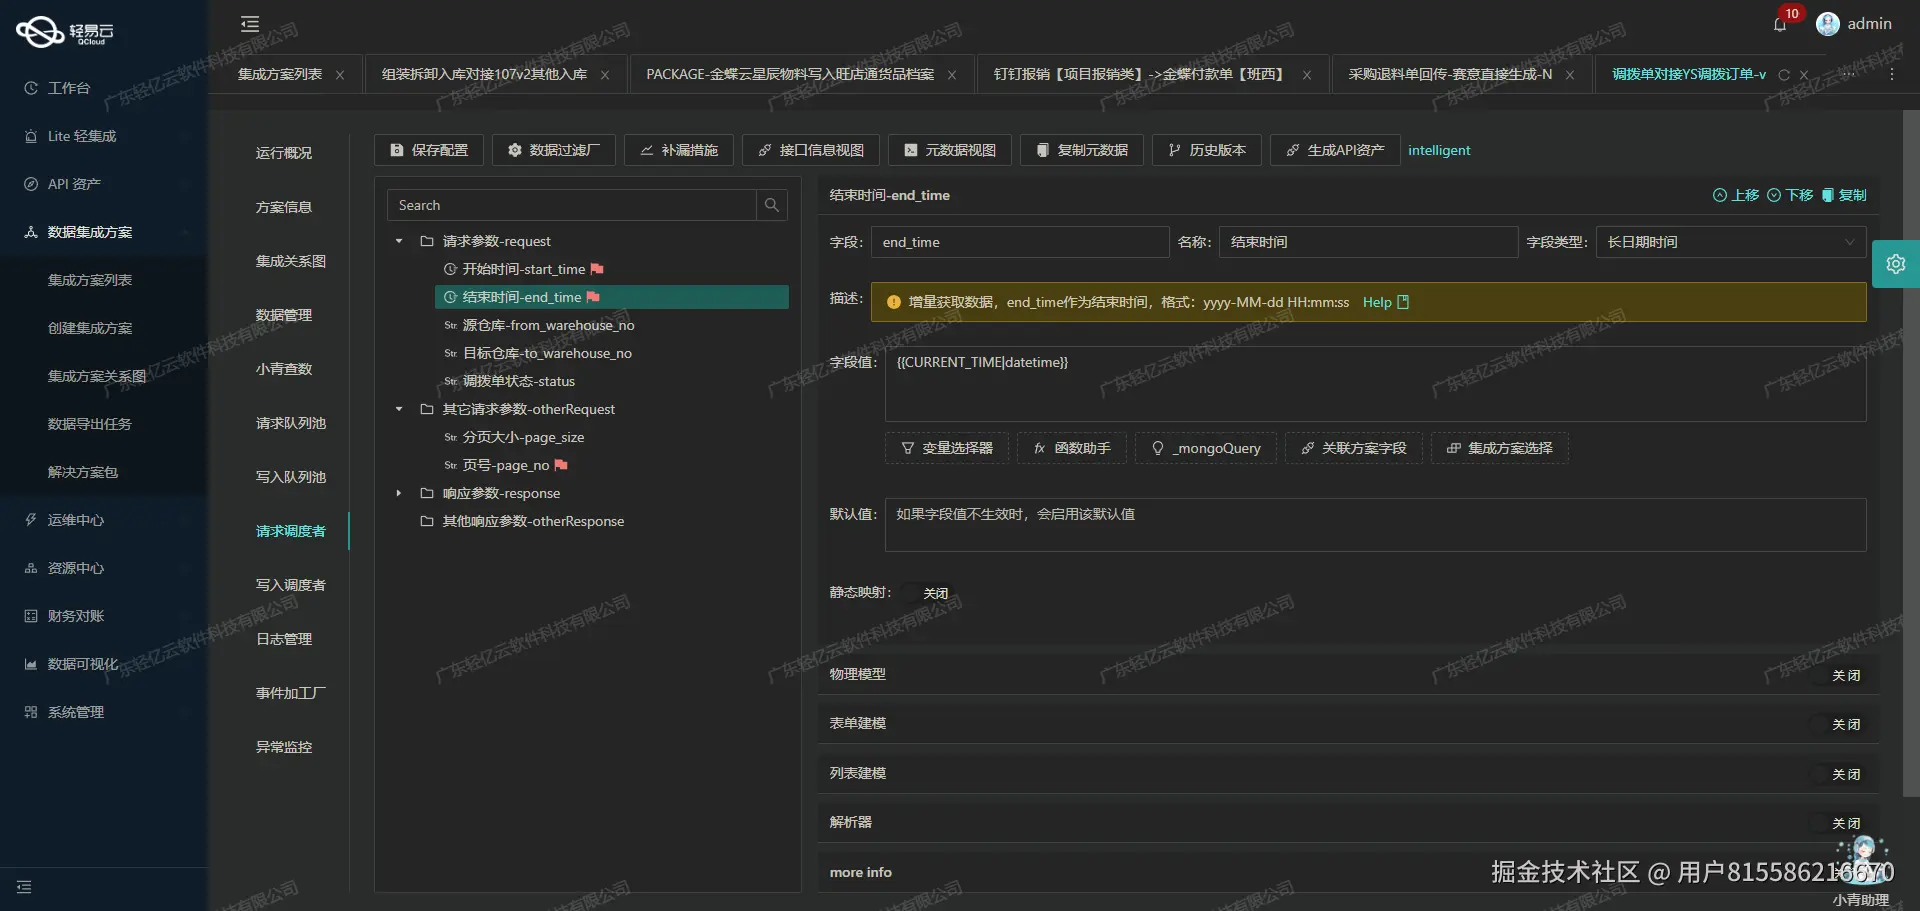
Task: Click the 保存配置 button
Action: coord(429,150)
